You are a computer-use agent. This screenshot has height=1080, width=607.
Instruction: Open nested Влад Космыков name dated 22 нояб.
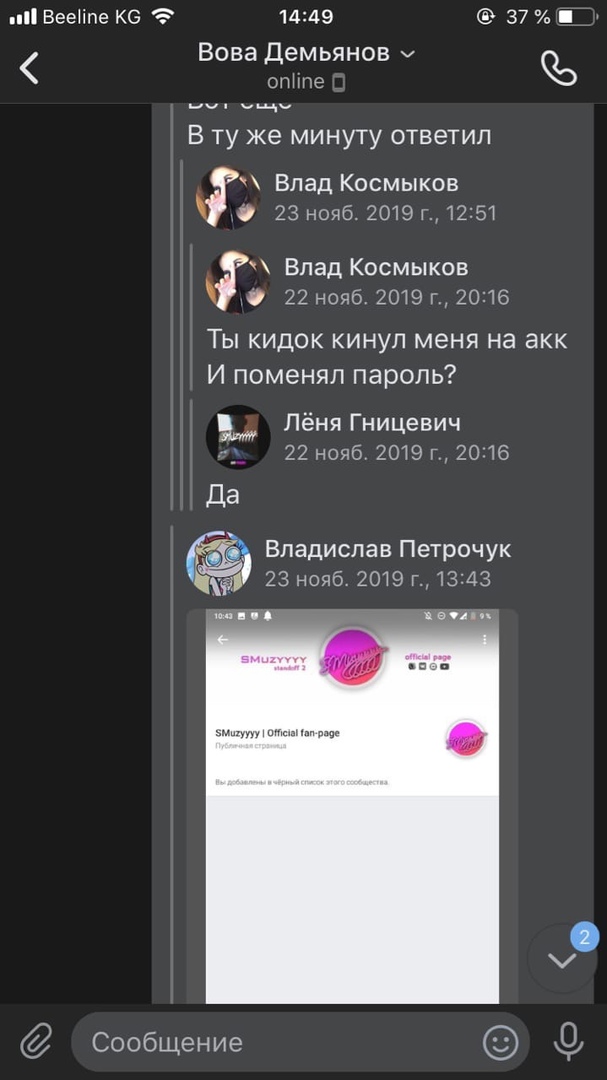point(376,267)
